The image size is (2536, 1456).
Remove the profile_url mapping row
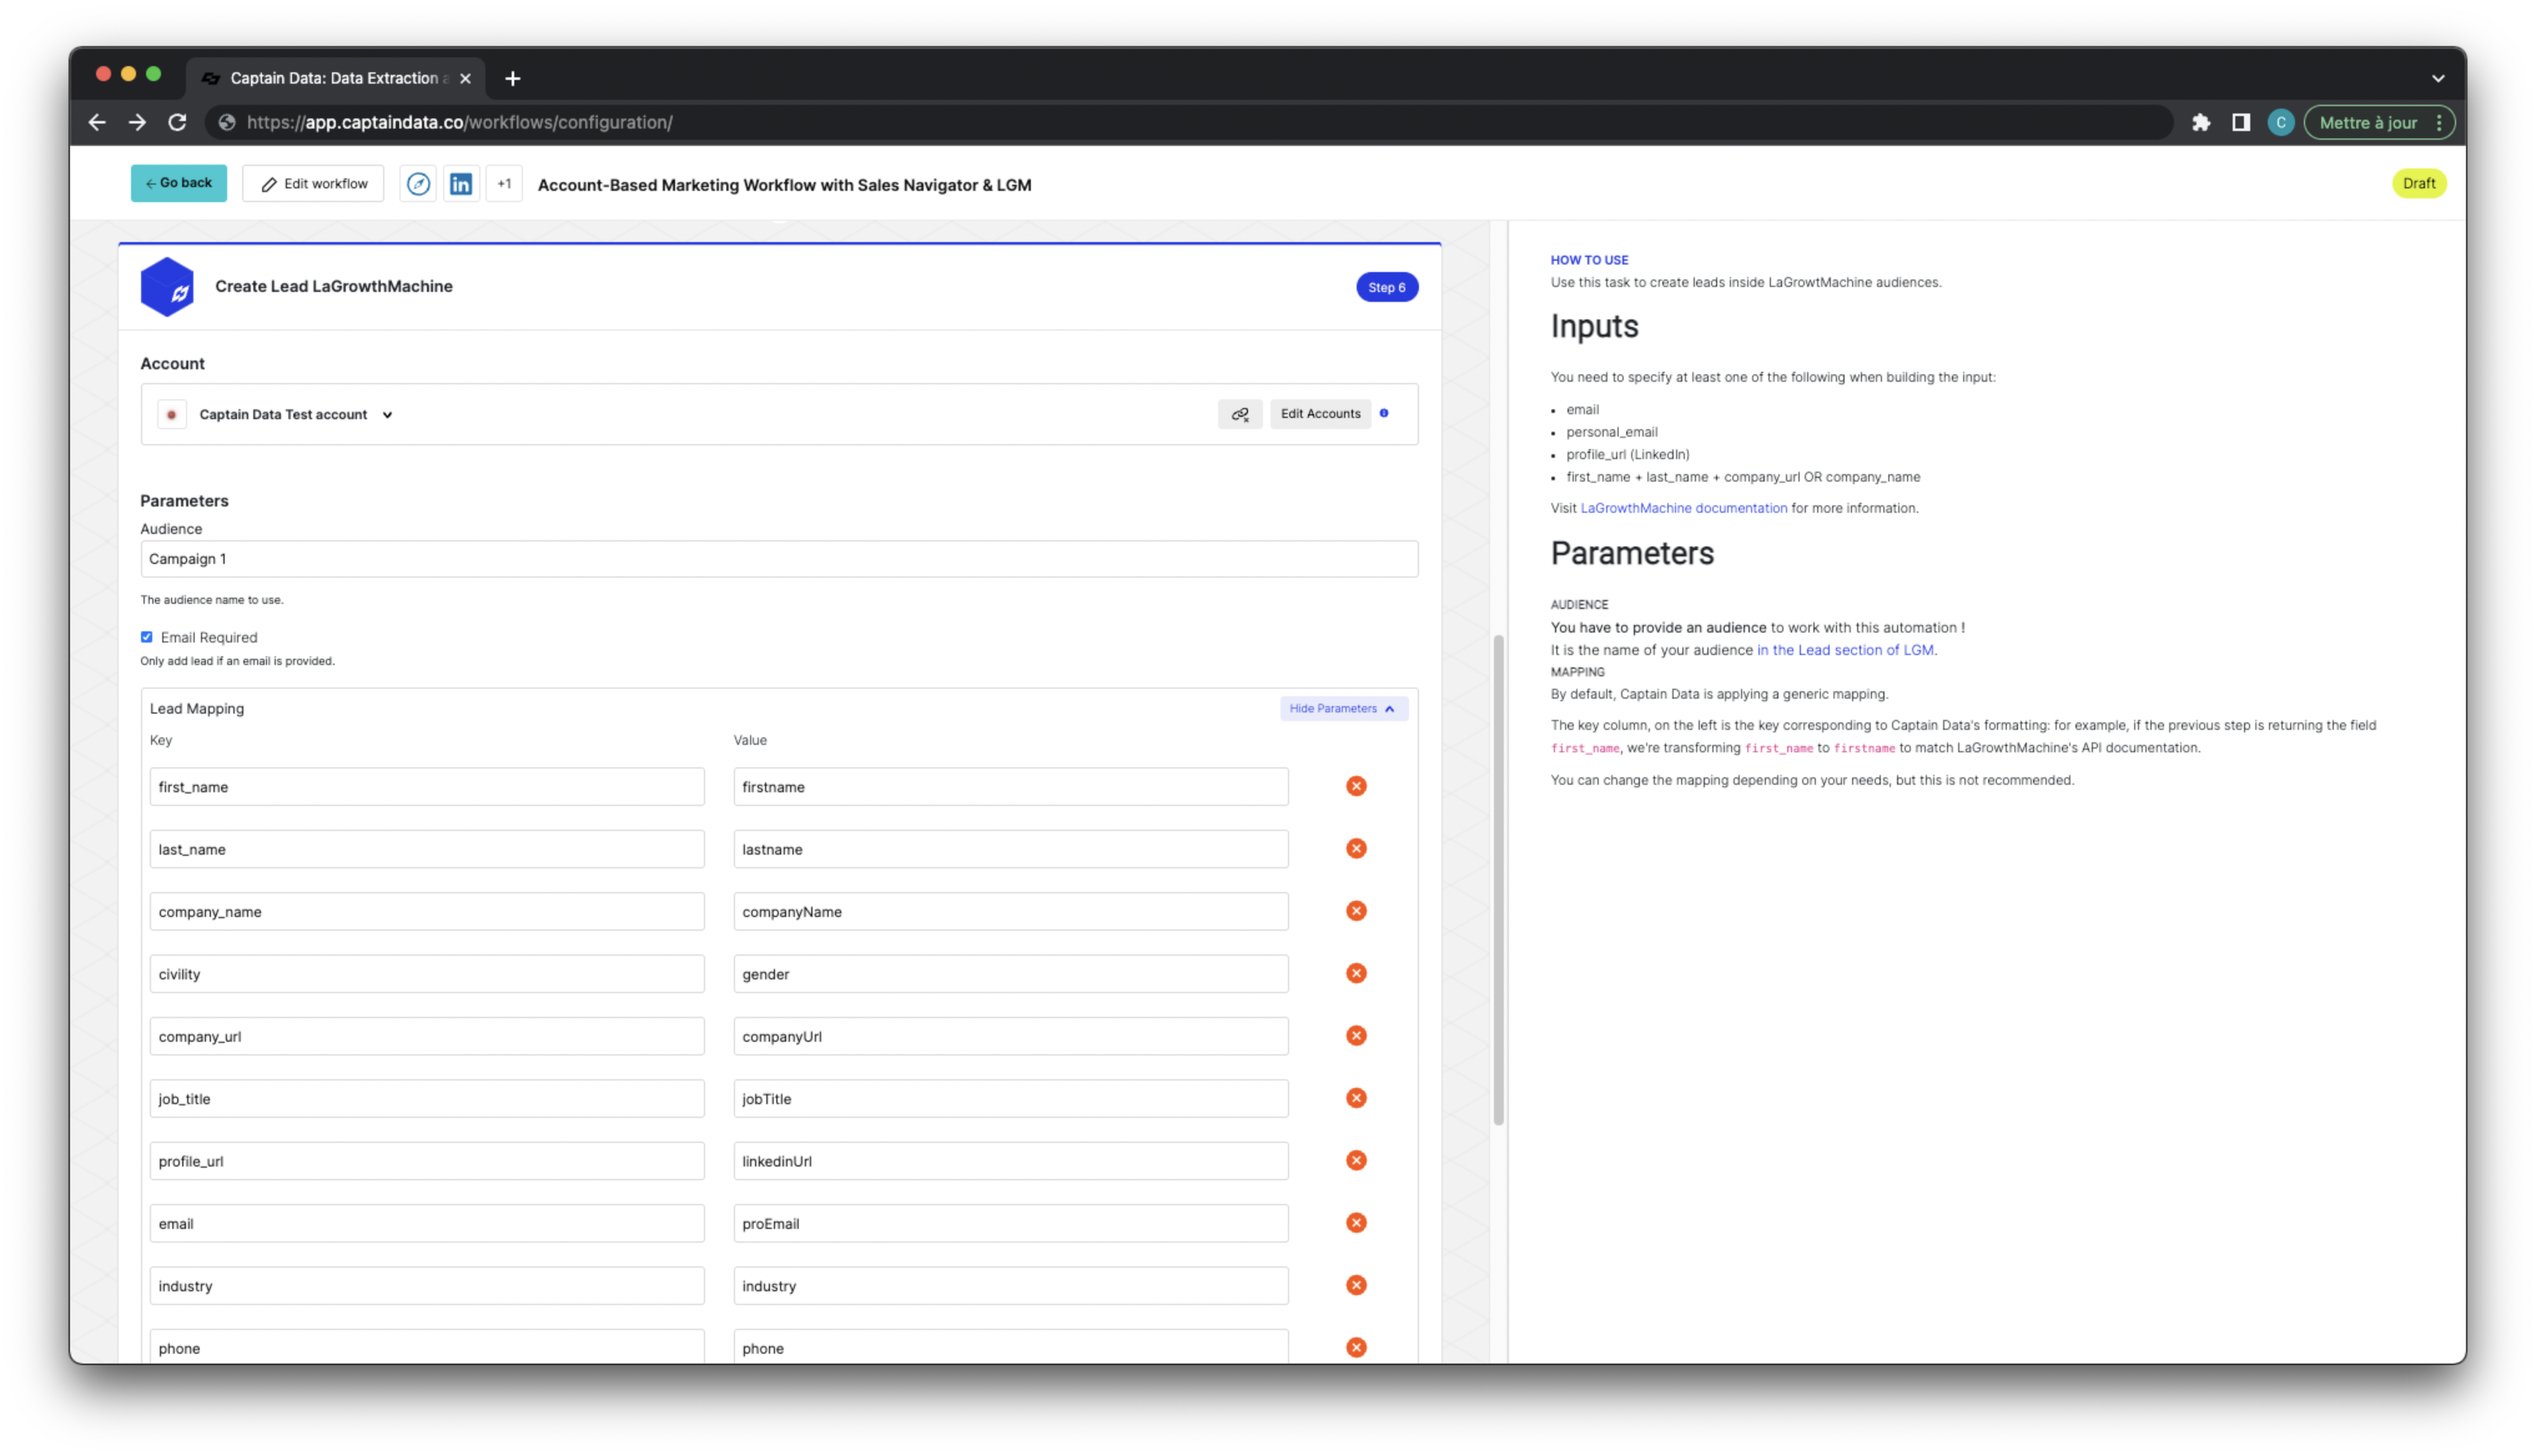(x=1356, y=1160)
